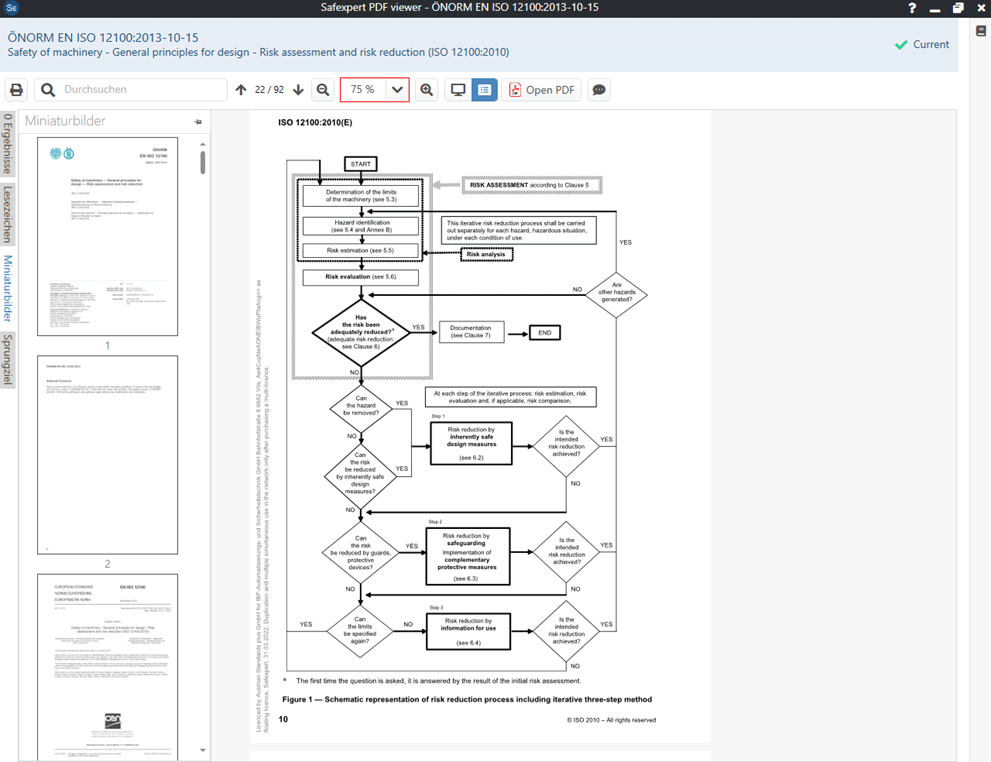Open the Lesezeichen side tab

[x=8, y=214]
